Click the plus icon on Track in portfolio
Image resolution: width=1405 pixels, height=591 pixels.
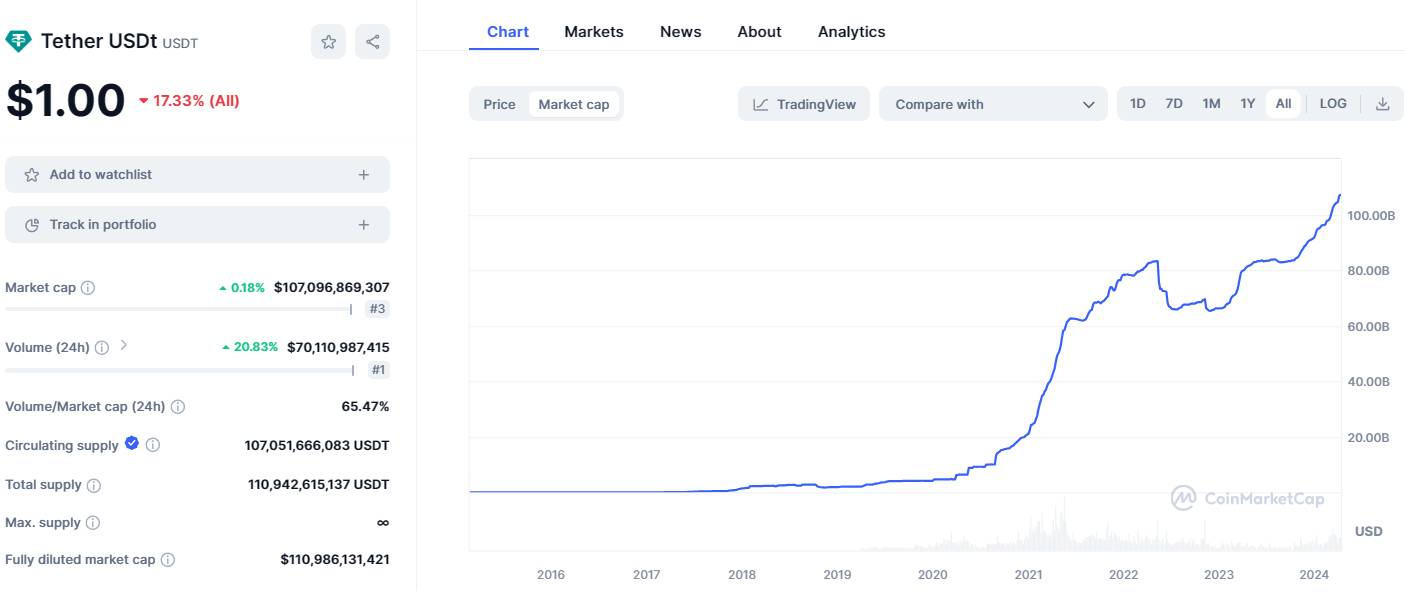[364, 225]
